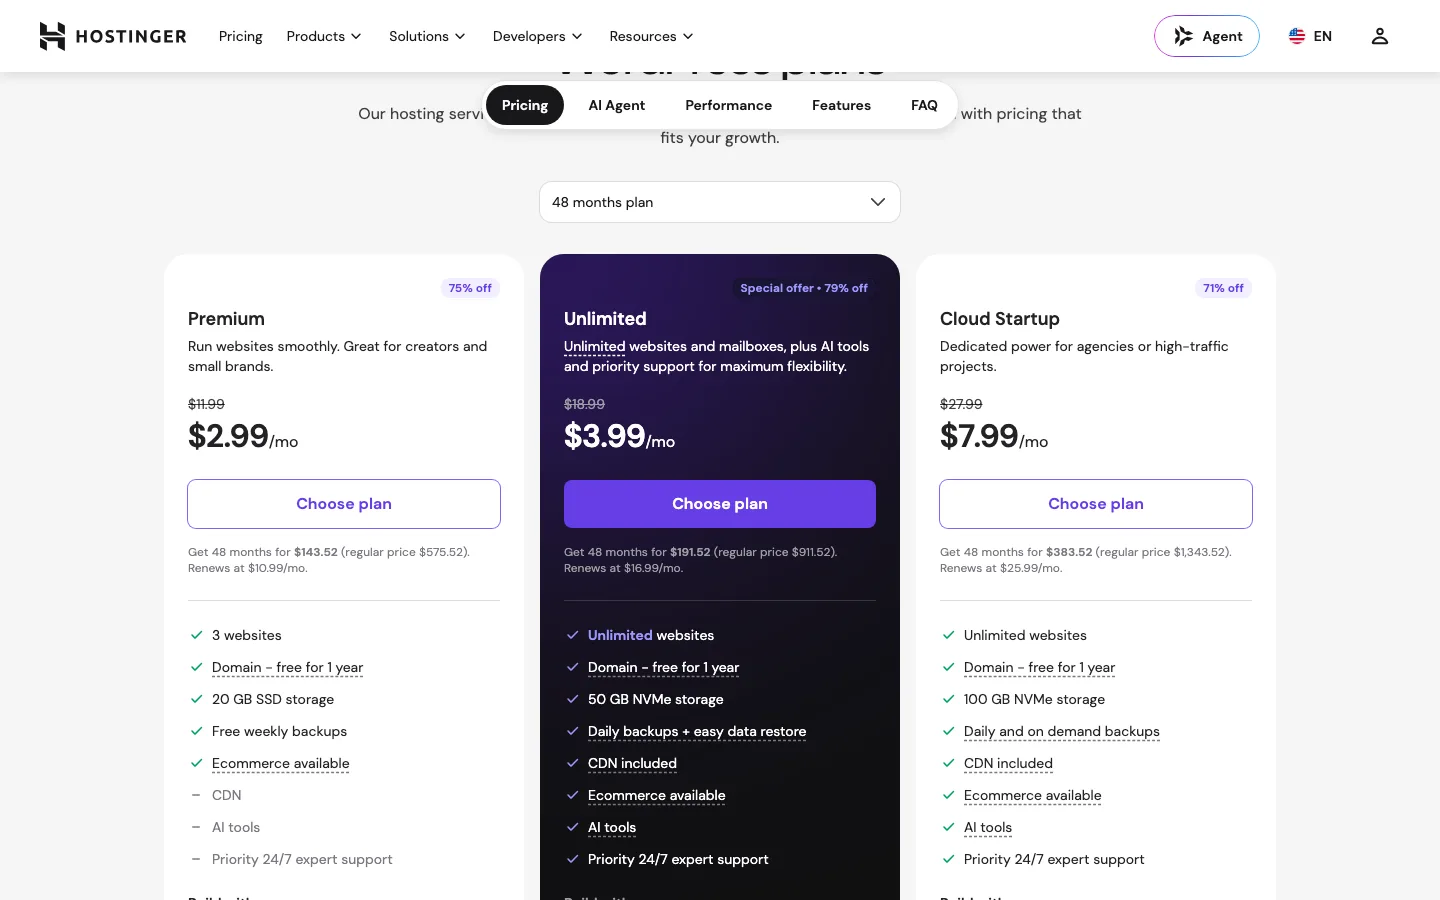Screen dimensions: 1440x900
Task: Click the 20 GB SSD storage text
Action: click(273, 699)
